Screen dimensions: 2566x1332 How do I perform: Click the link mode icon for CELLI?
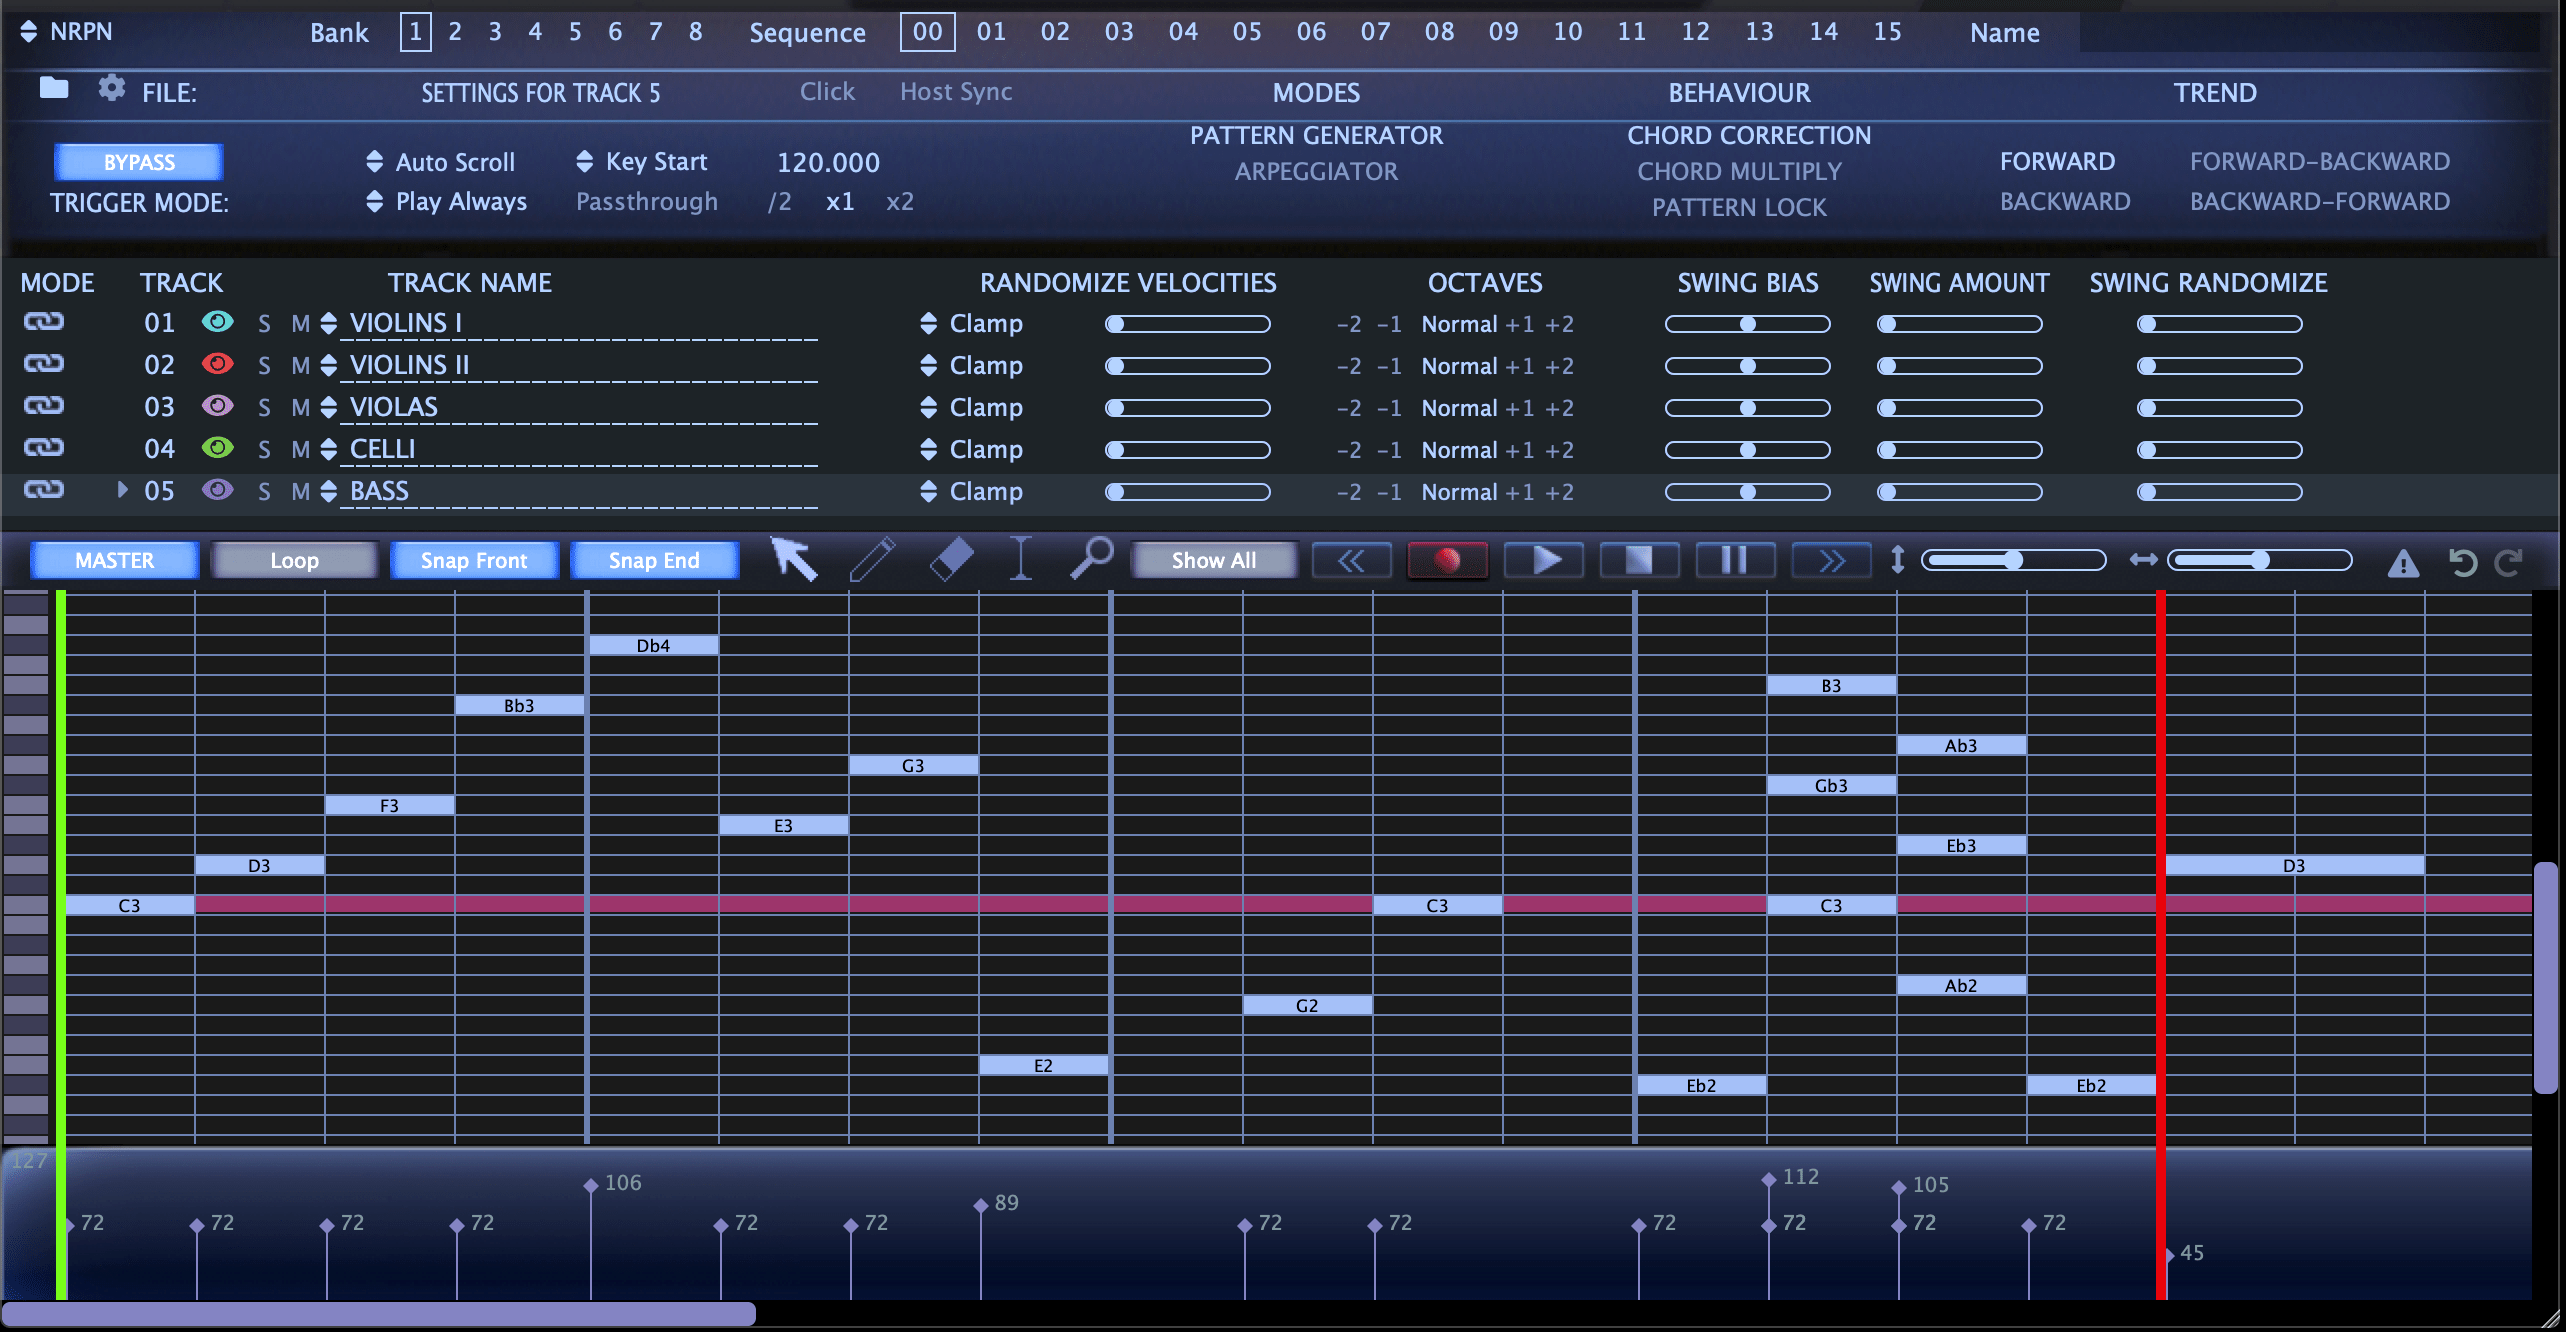pyautogui.click(x=44, y=448)
